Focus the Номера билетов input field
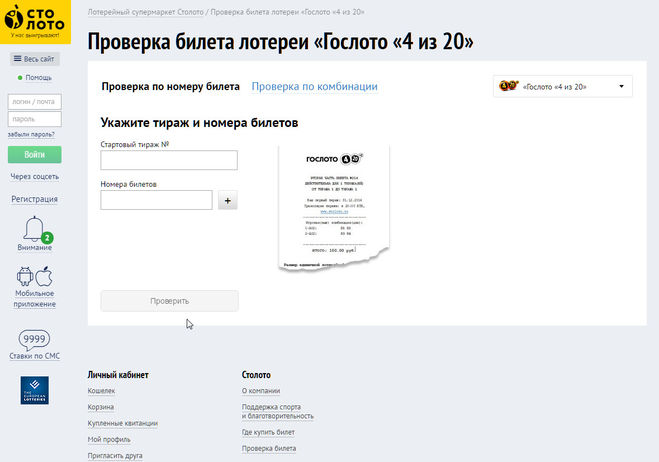This screenshot has width=659, height=462. tap(157, 200)
